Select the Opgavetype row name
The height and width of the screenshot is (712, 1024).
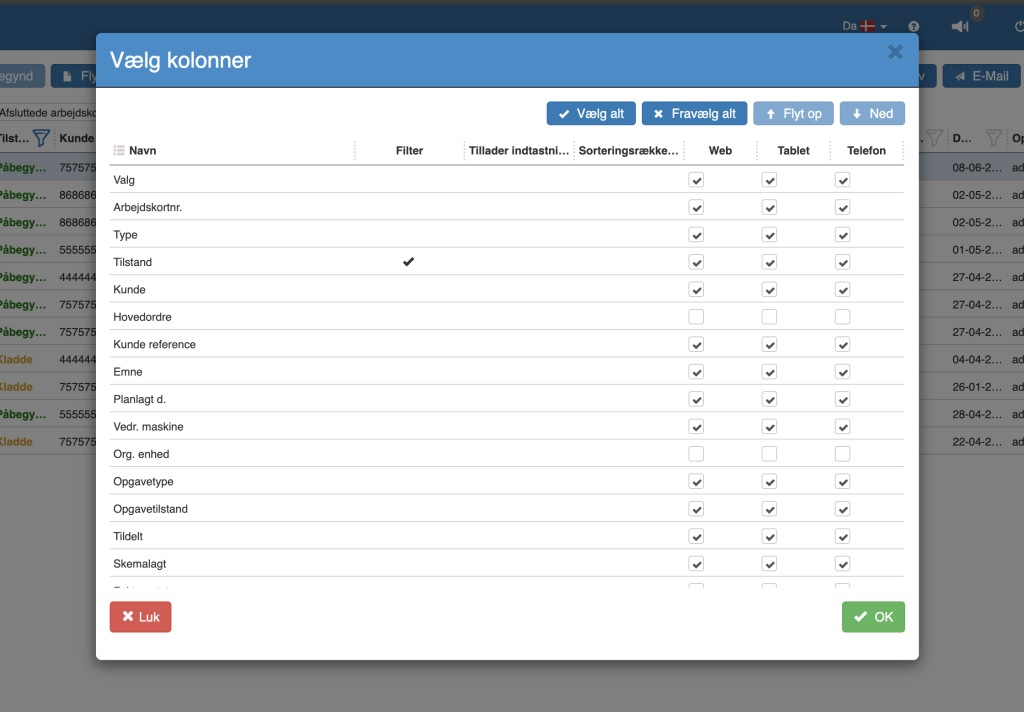point(143,481)
